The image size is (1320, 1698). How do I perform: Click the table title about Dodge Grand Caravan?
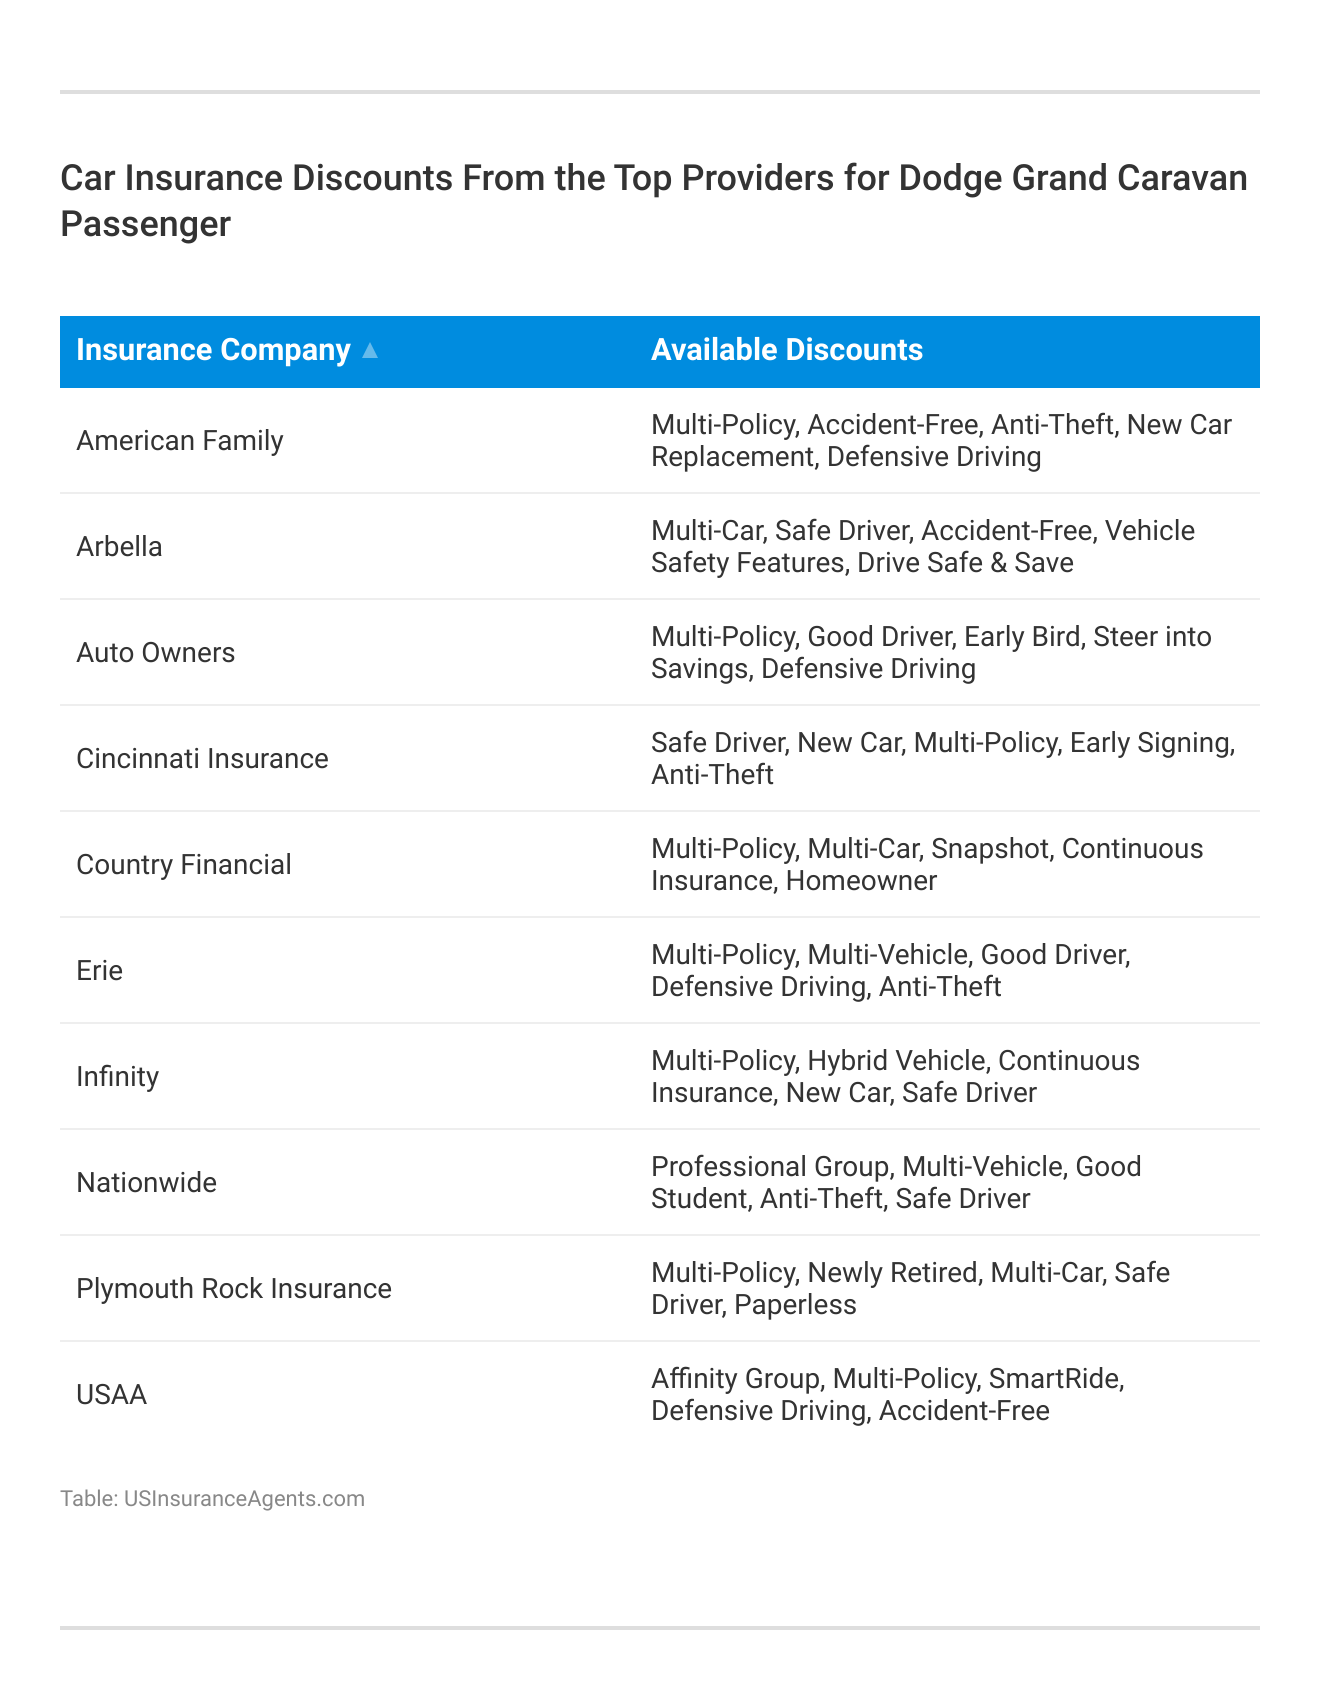click(x=654, y=200)
